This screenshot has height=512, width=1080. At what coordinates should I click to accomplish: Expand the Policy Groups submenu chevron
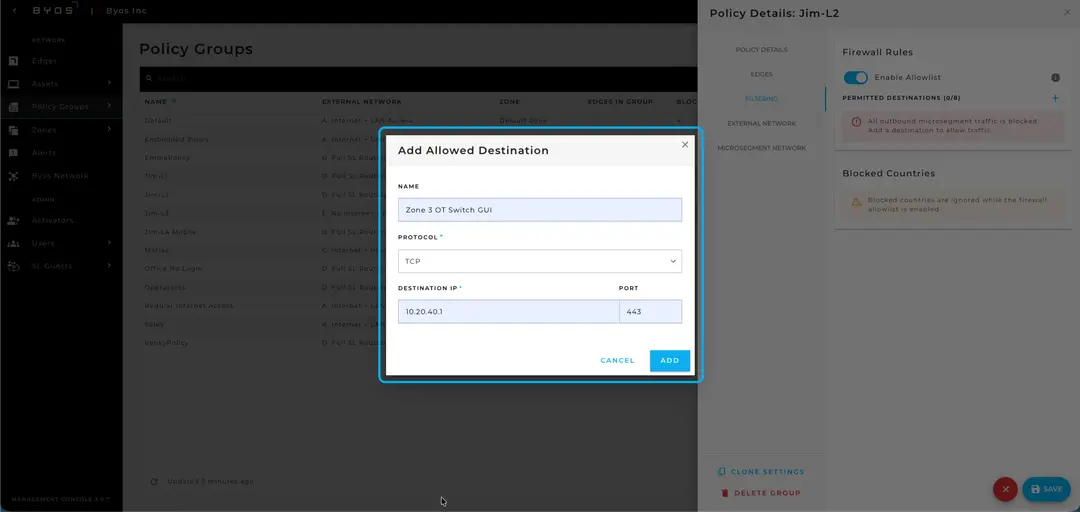[109, 106]
